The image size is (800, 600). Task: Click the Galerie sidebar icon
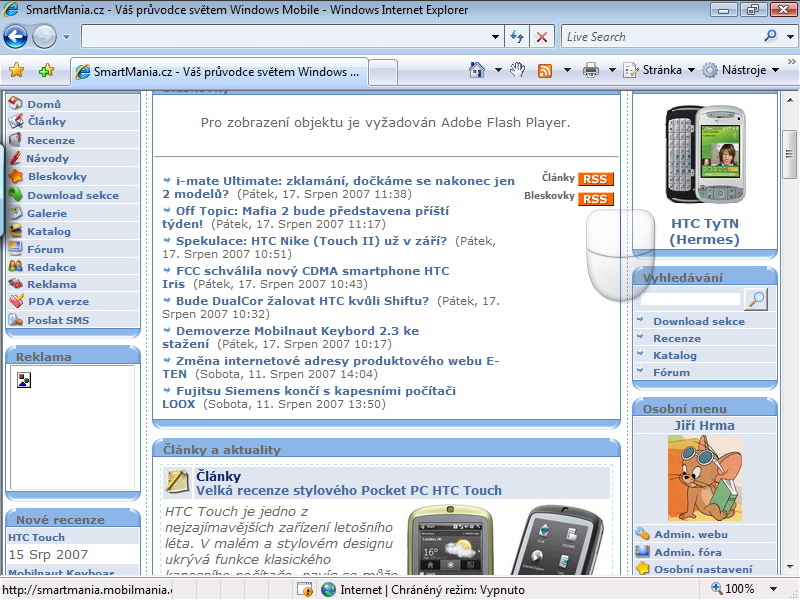click(16, 213)
